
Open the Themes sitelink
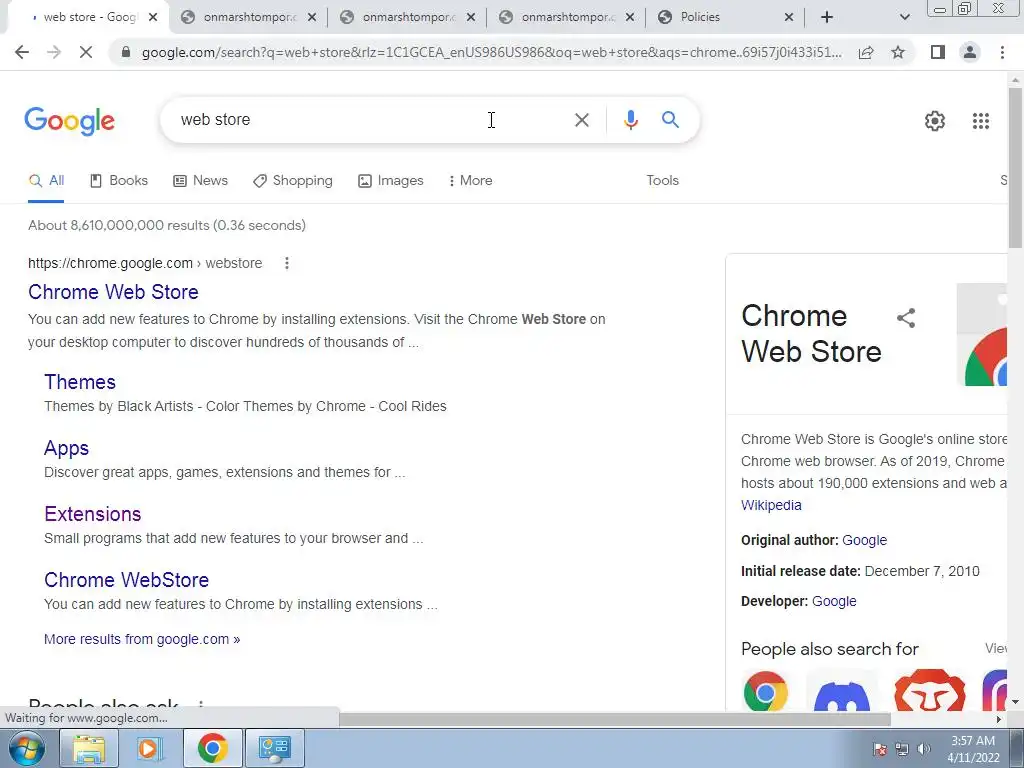point(80,382)
